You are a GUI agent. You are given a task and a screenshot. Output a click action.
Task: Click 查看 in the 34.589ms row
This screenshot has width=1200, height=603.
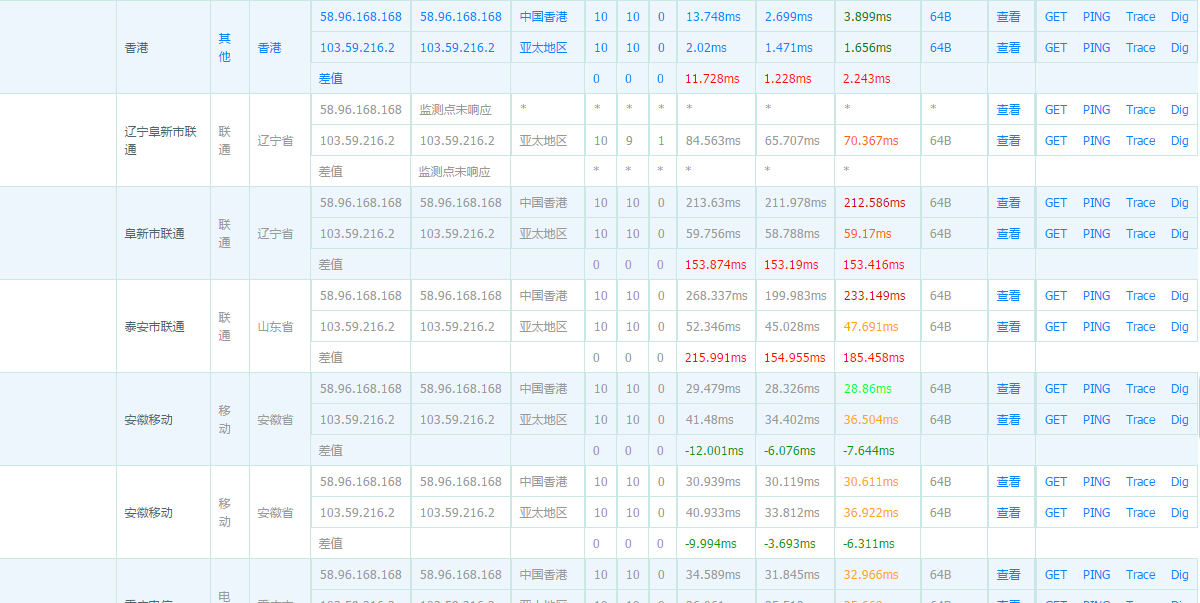click(x=1009, y=575)
